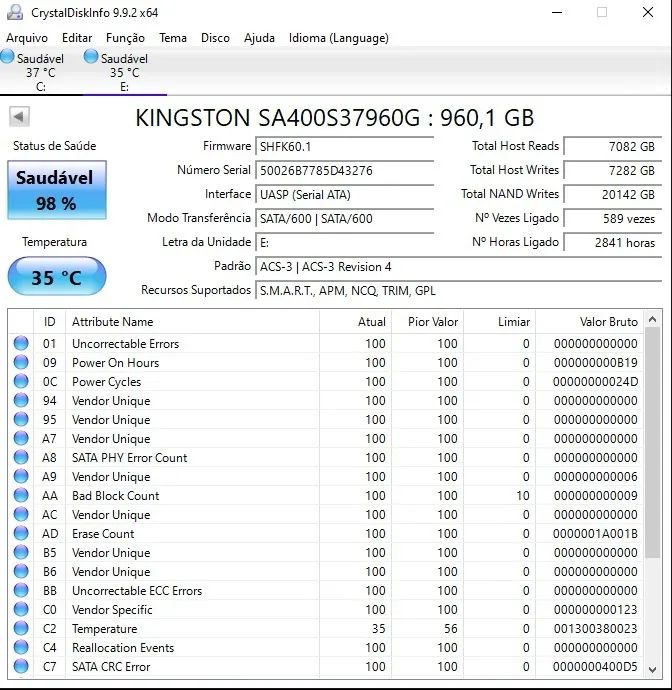Select the Power On Hours attribute name

pyautogui.click(x=115, y=363)
